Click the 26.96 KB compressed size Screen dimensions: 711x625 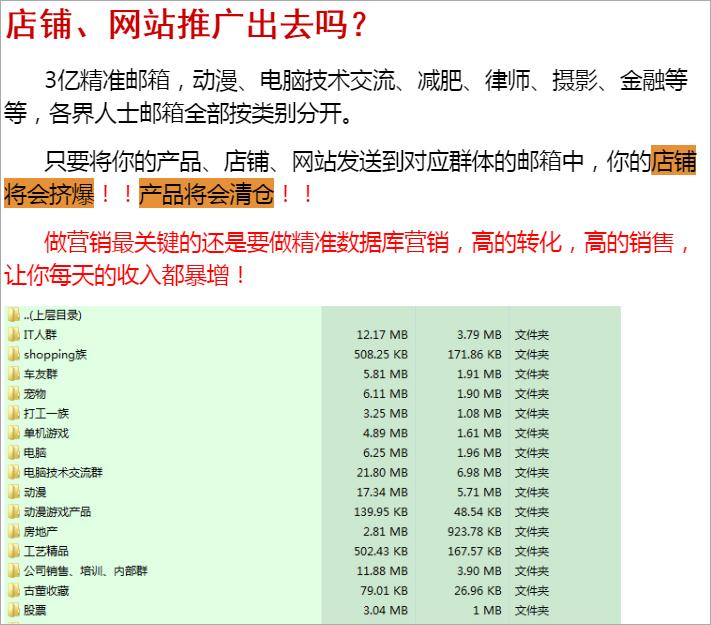(478, 591)
